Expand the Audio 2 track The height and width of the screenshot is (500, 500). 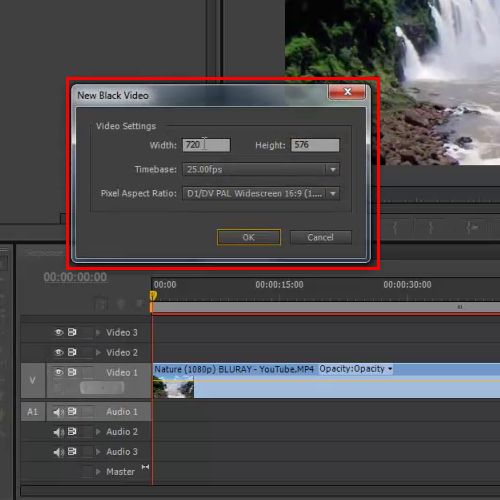(x=98, y=432)
